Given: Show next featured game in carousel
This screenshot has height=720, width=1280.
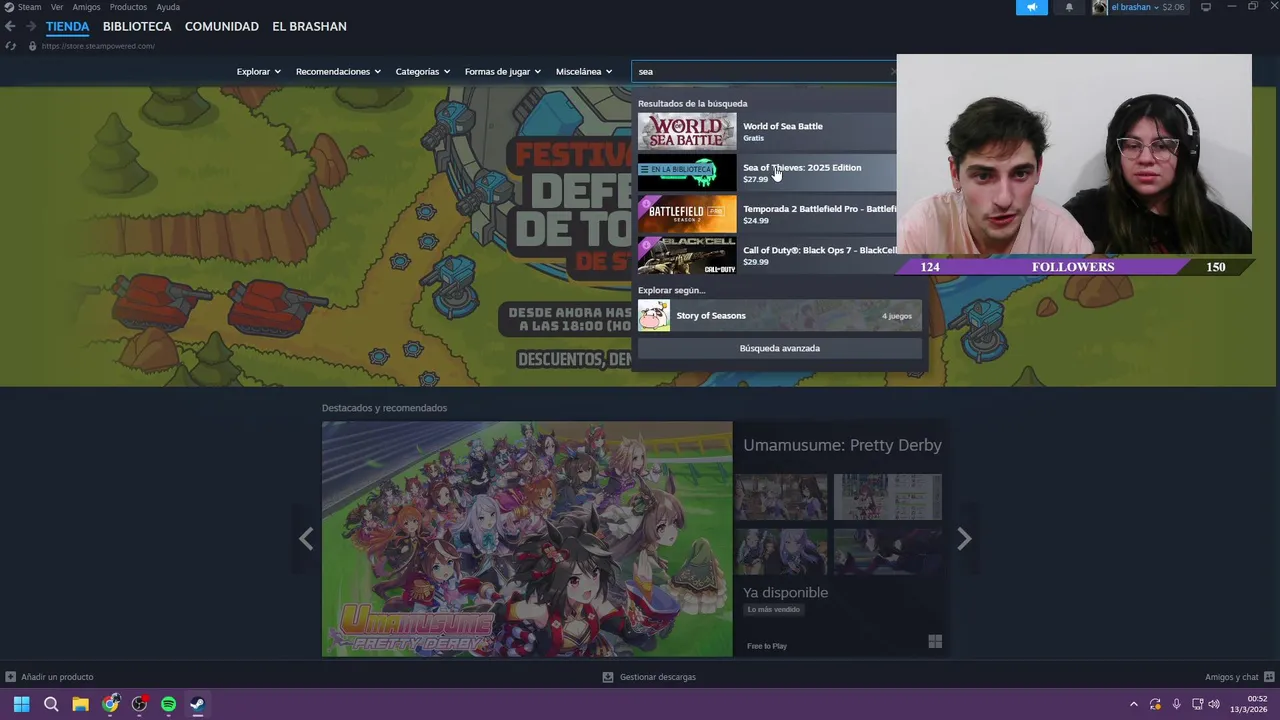Looking at the screenshot, I should point(964,539).
